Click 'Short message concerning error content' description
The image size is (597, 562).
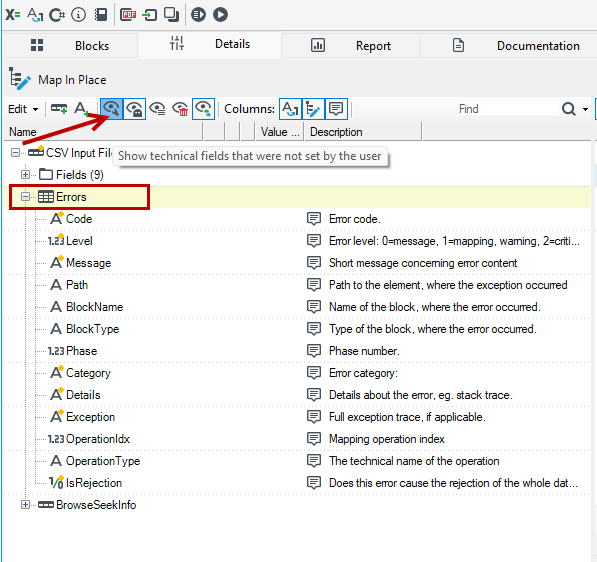pyautogui.click(x=423, y=263)
